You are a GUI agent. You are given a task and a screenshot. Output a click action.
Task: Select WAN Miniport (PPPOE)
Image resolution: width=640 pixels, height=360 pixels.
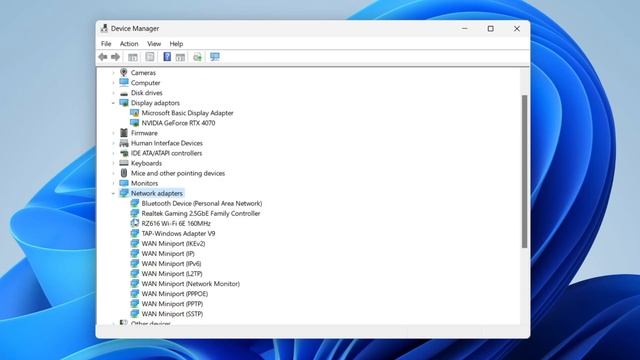click(x=175, y=294)
